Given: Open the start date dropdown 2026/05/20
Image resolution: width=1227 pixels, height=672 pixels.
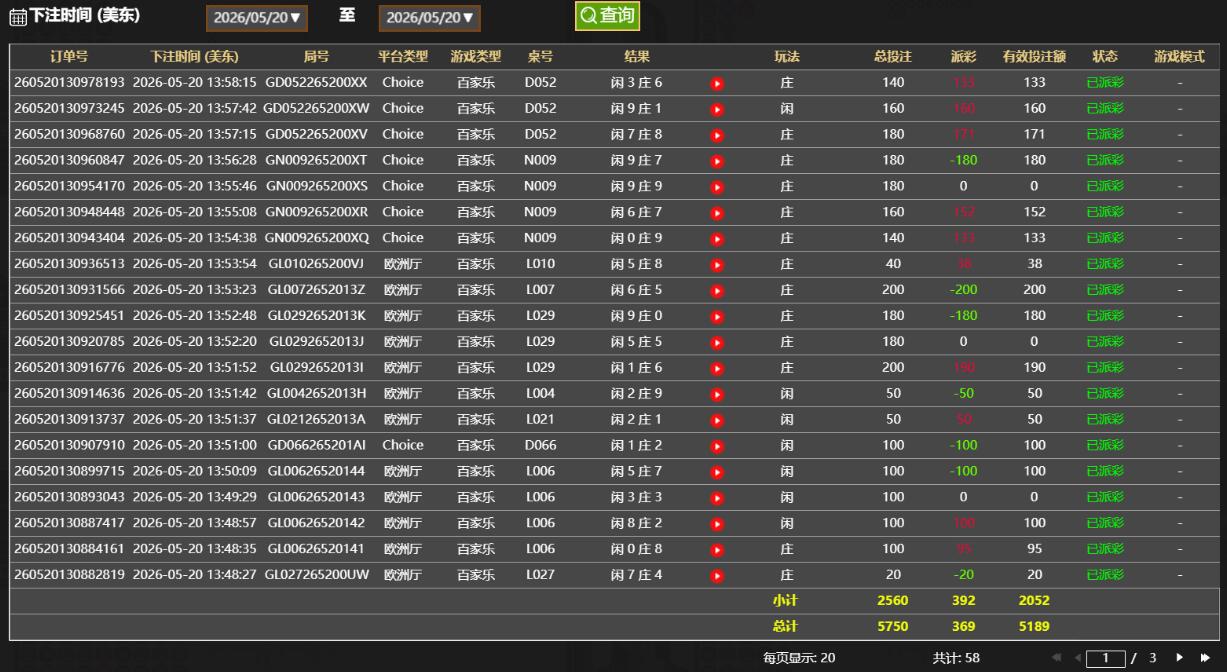Looking at the screenshot, I should 257,18.
